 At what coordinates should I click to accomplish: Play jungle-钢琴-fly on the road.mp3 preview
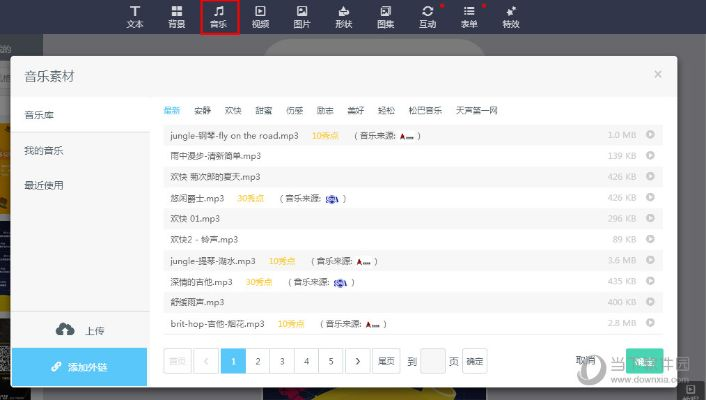(650, 134)
